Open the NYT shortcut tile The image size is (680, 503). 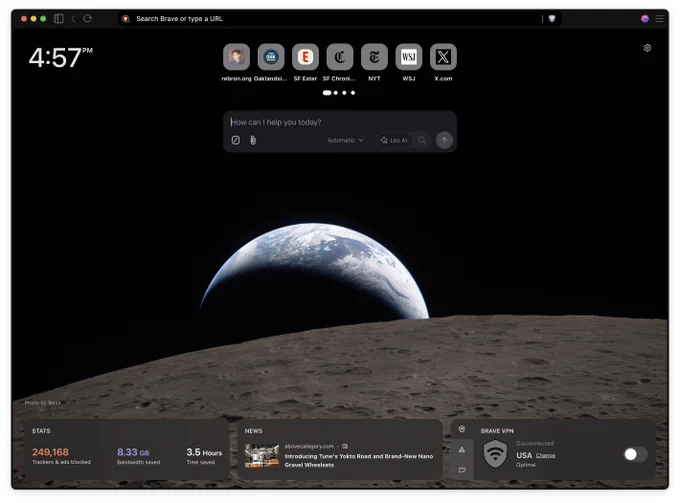(x=374, y=57)
